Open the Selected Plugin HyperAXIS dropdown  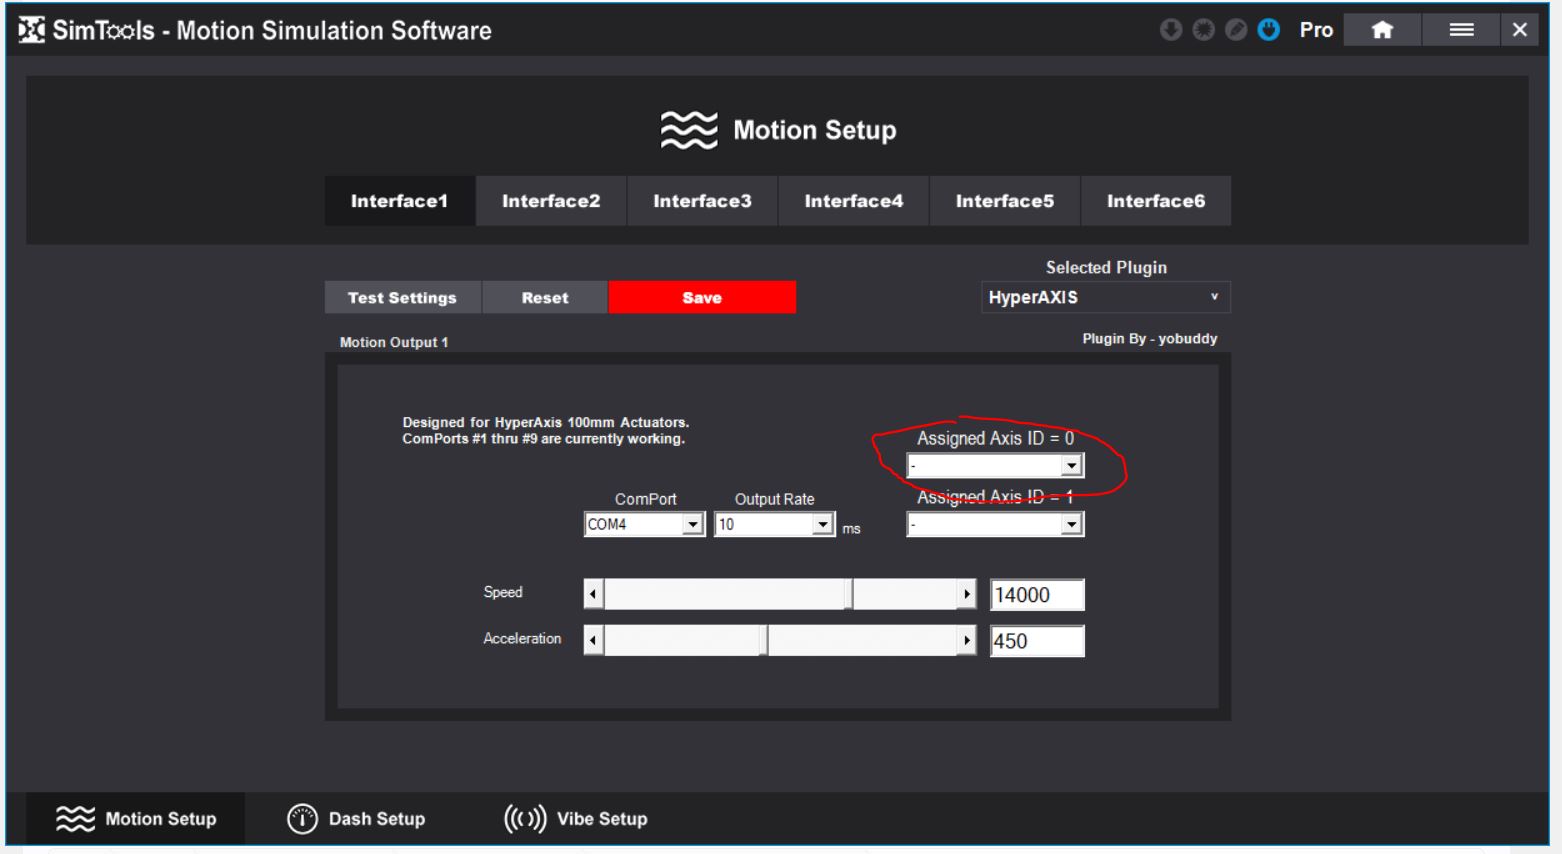tap(1106, 297)
